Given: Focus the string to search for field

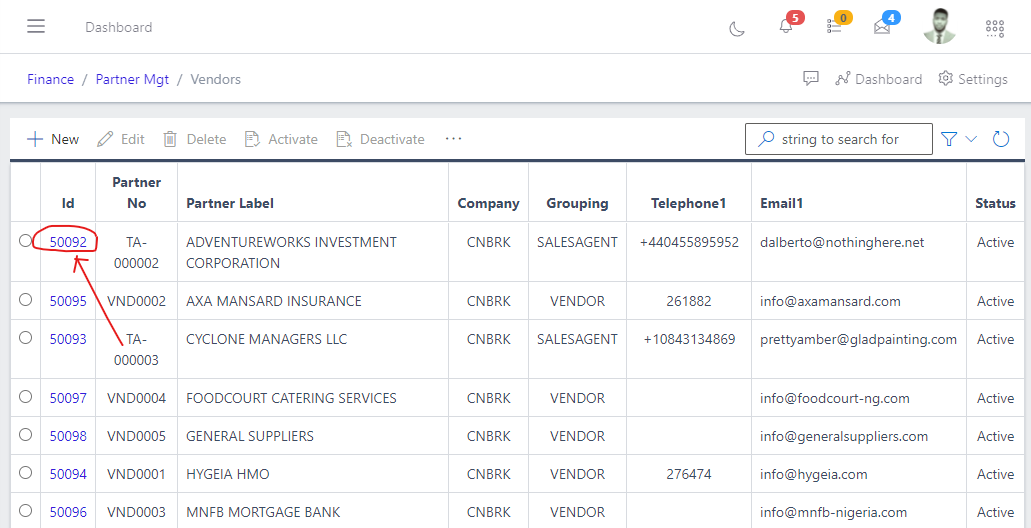Looking at the screenshot, I should coord(838,139).
